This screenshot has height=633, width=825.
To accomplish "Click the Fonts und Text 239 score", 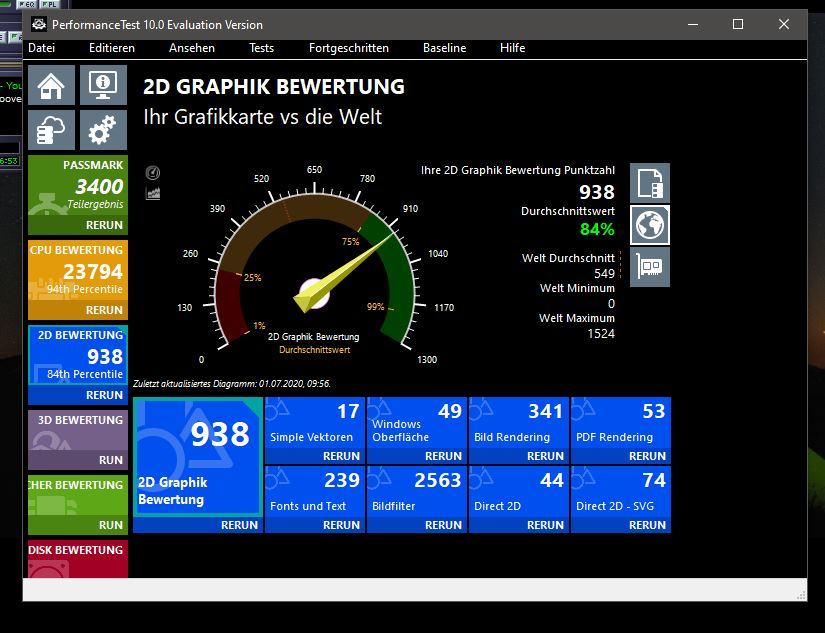I will (x=342, y=480).
